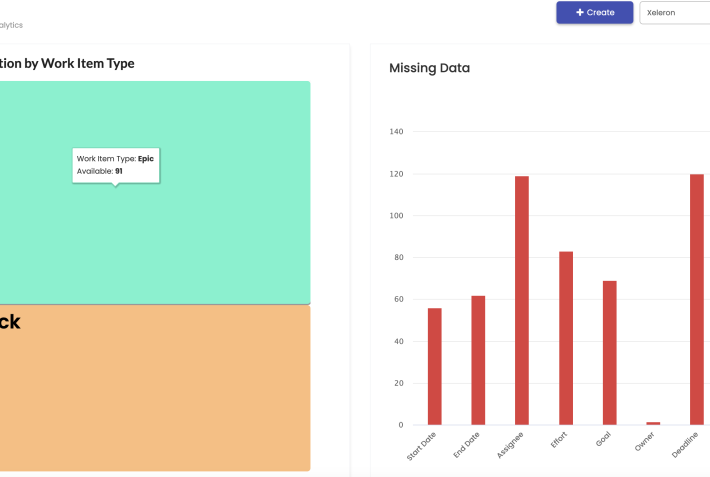Click the 140 value on the y-axis
Image resolution: width=710 pixels, height=477 pixels.
(396, 132)
